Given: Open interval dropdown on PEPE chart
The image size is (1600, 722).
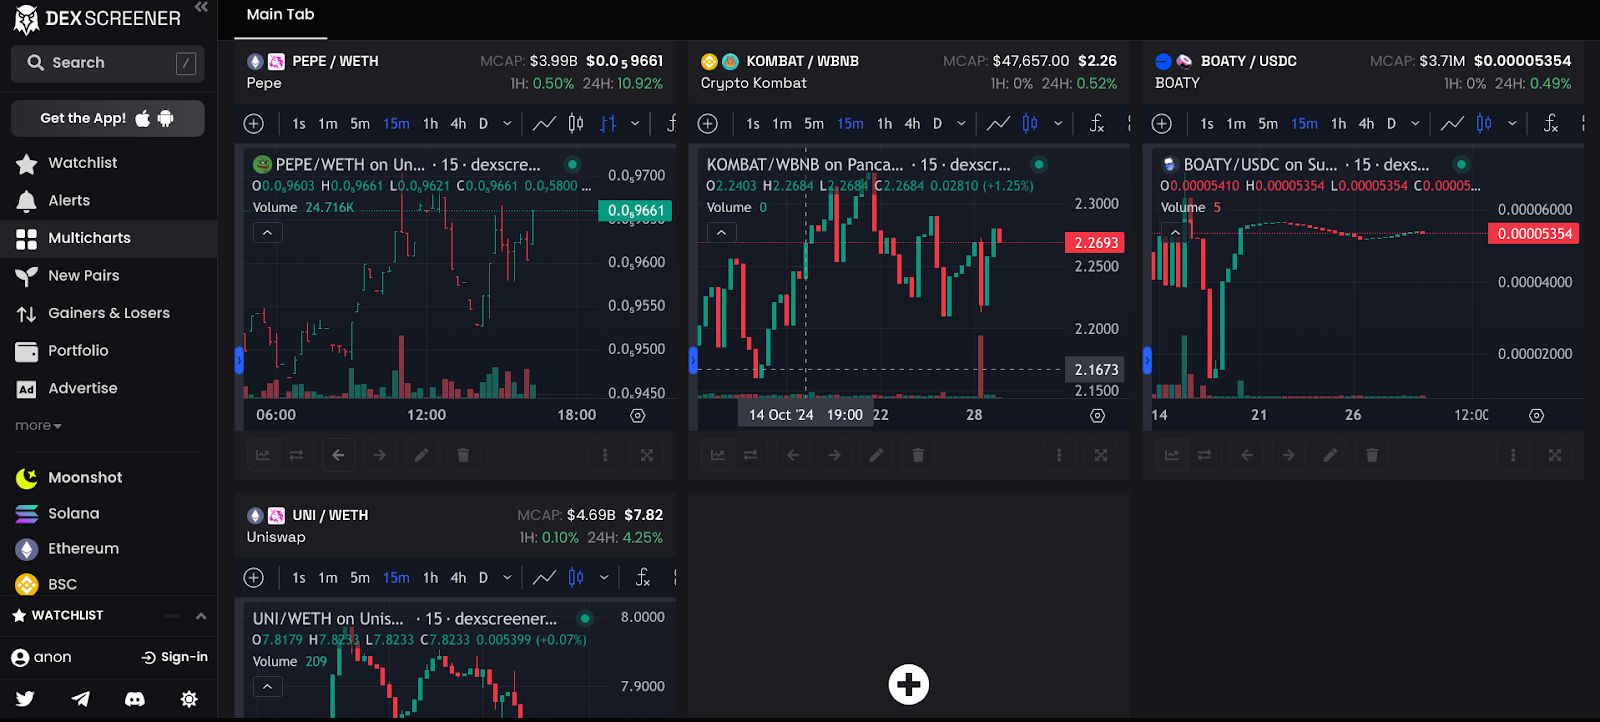Looking at the screenshot, I should click(x=507, y=124).
